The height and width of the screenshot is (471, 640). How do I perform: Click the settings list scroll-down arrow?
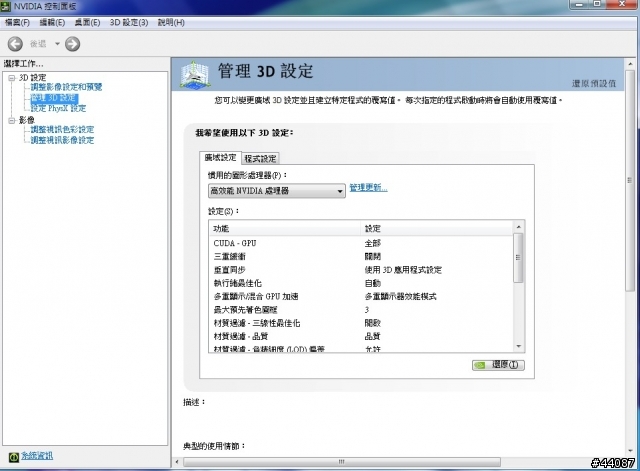(x=518, y=346)
